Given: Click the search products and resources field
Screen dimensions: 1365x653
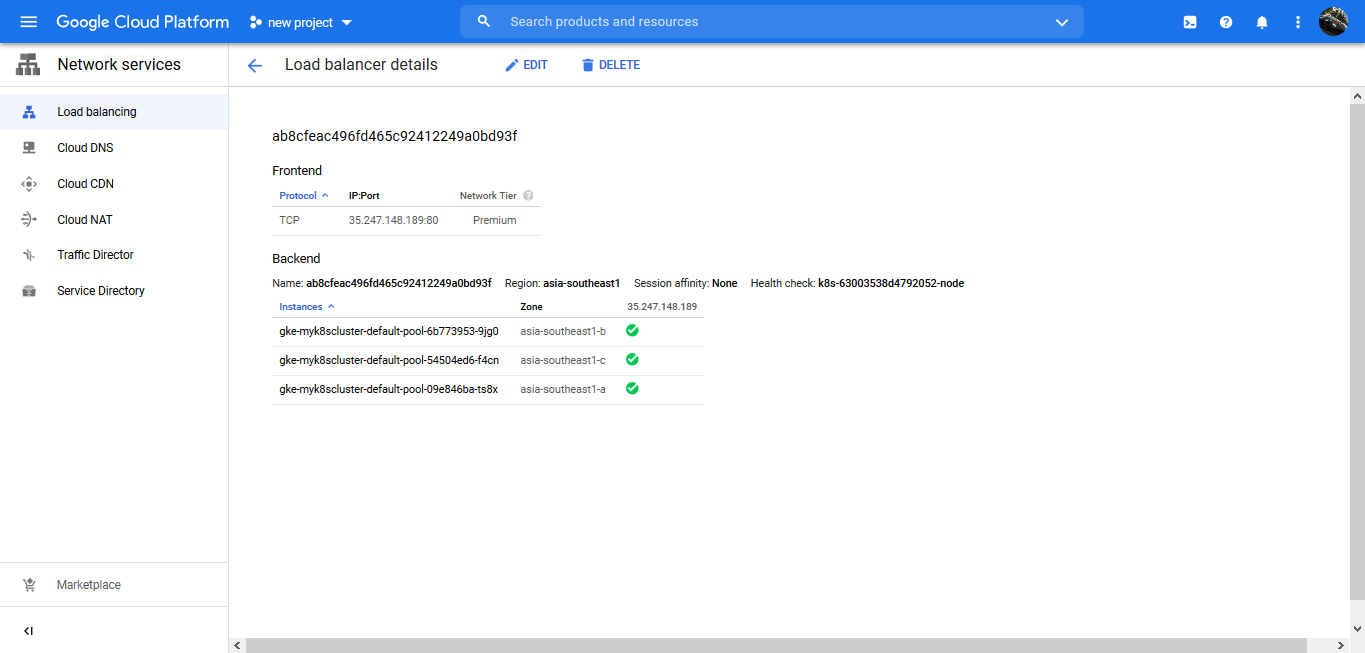Looking at the screenshot, I should click(x=771, y=22).
